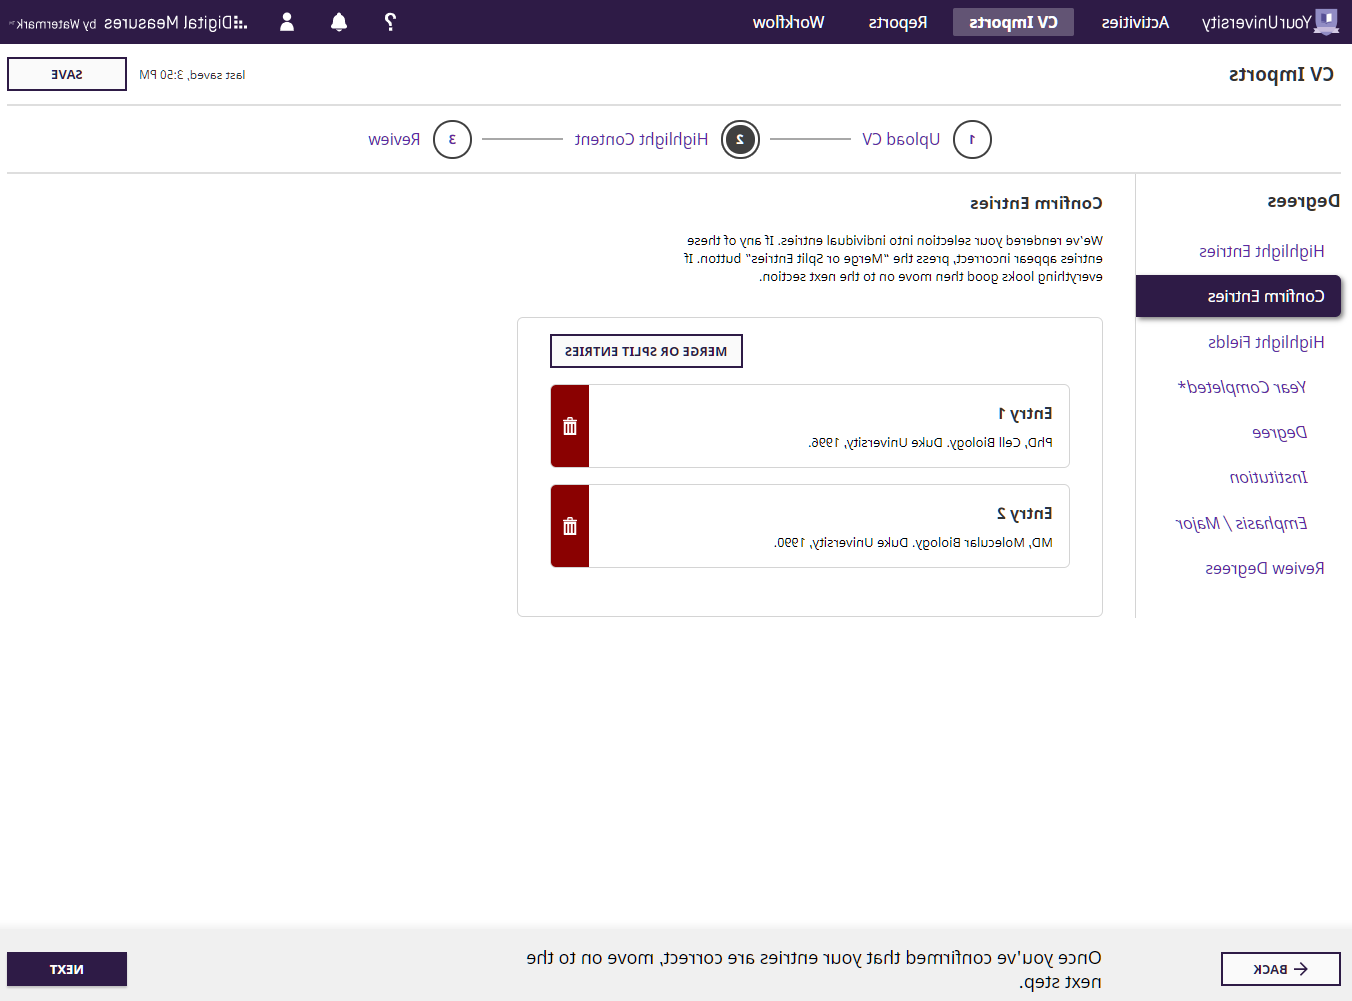Click the CV Imports page title
1352x1001 pixels.
(x=1281, y=74)
